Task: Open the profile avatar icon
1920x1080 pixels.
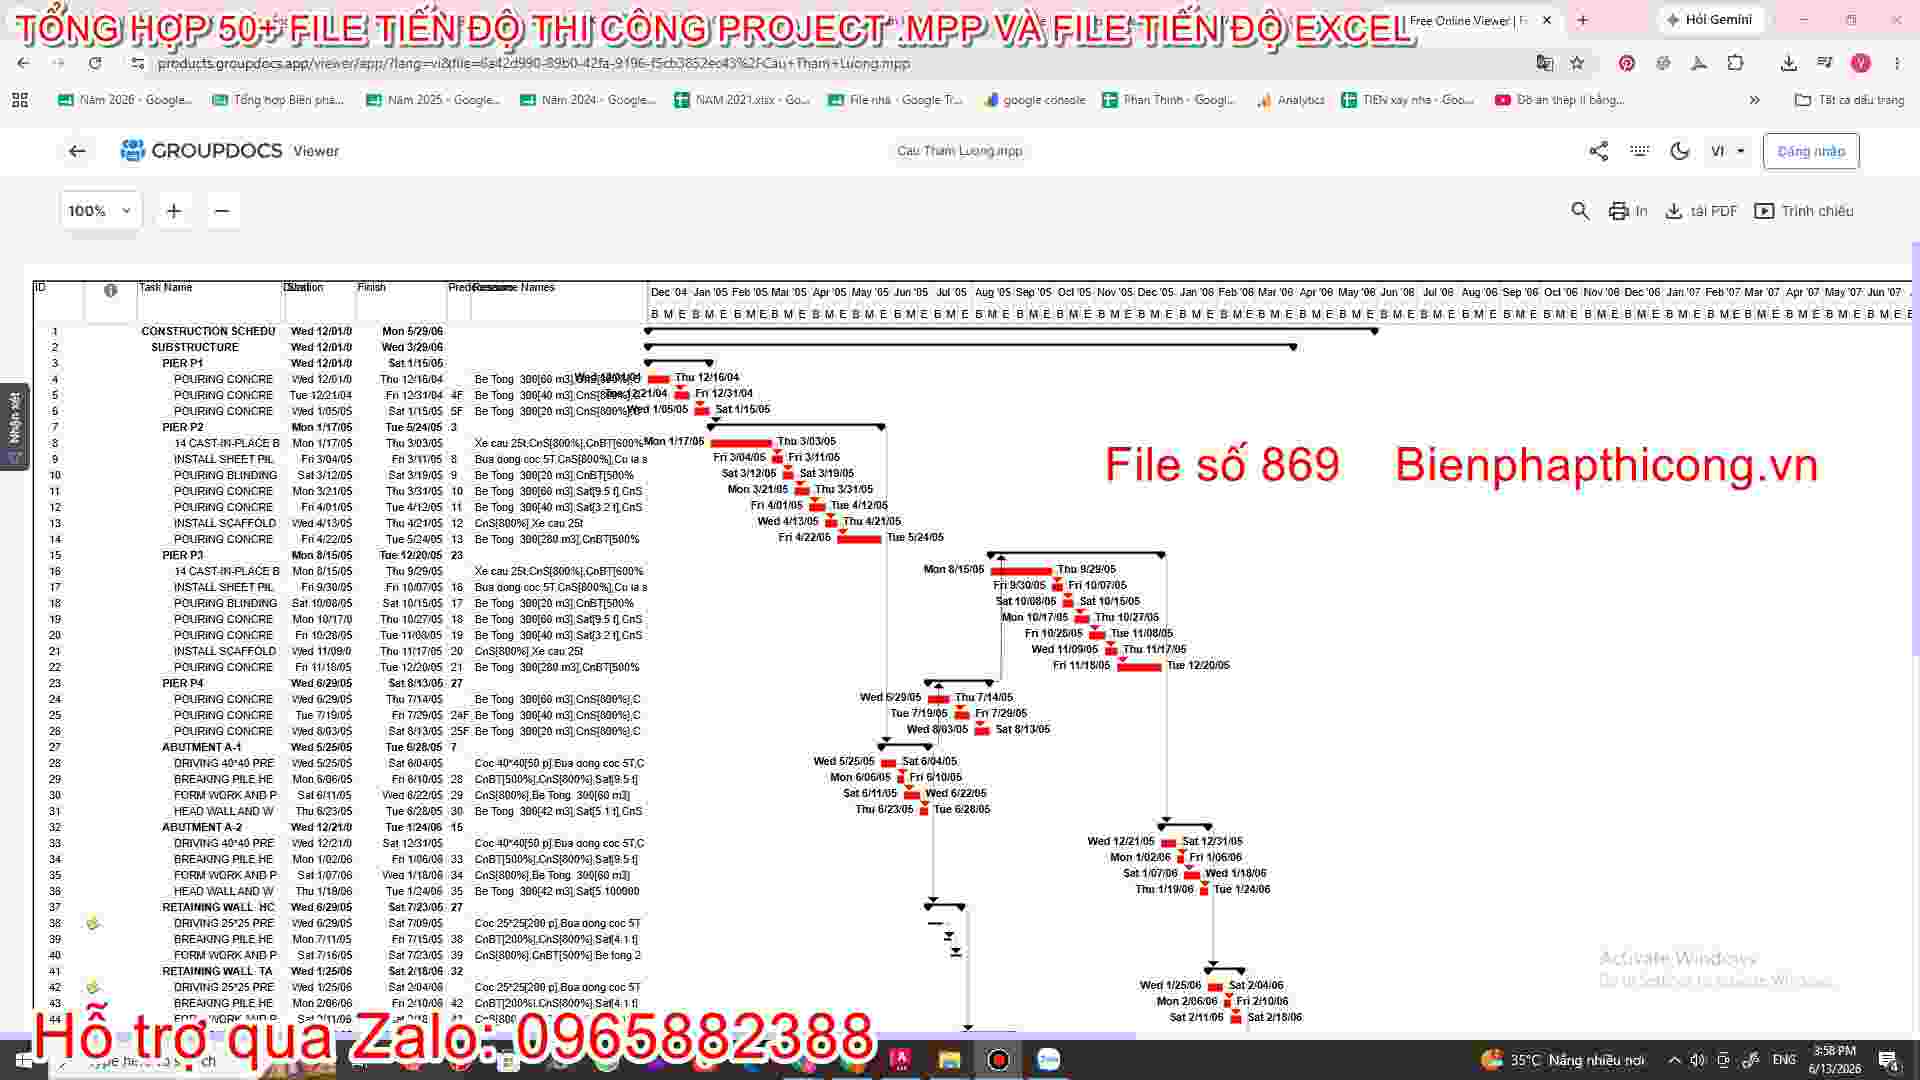Action: click(1860, 63)
